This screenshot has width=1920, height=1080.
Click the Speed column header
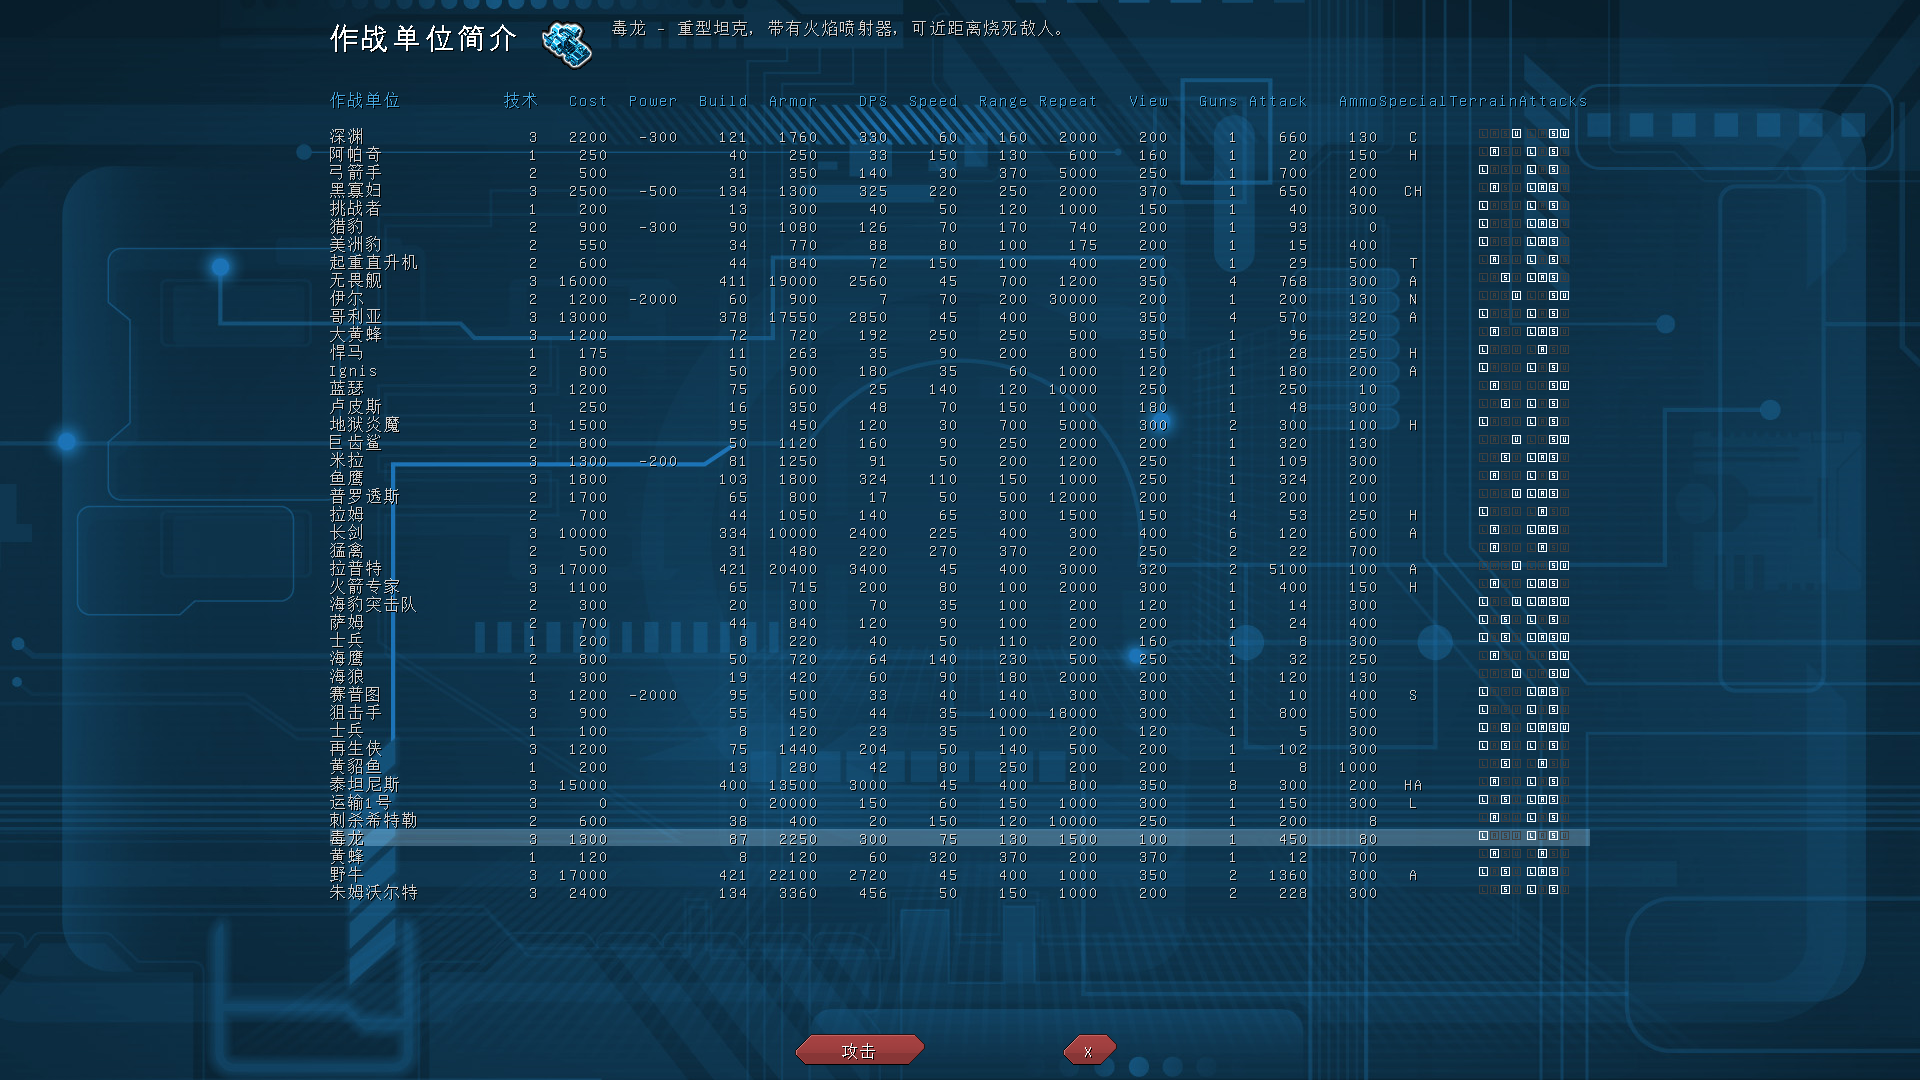(x=933, y=101)
